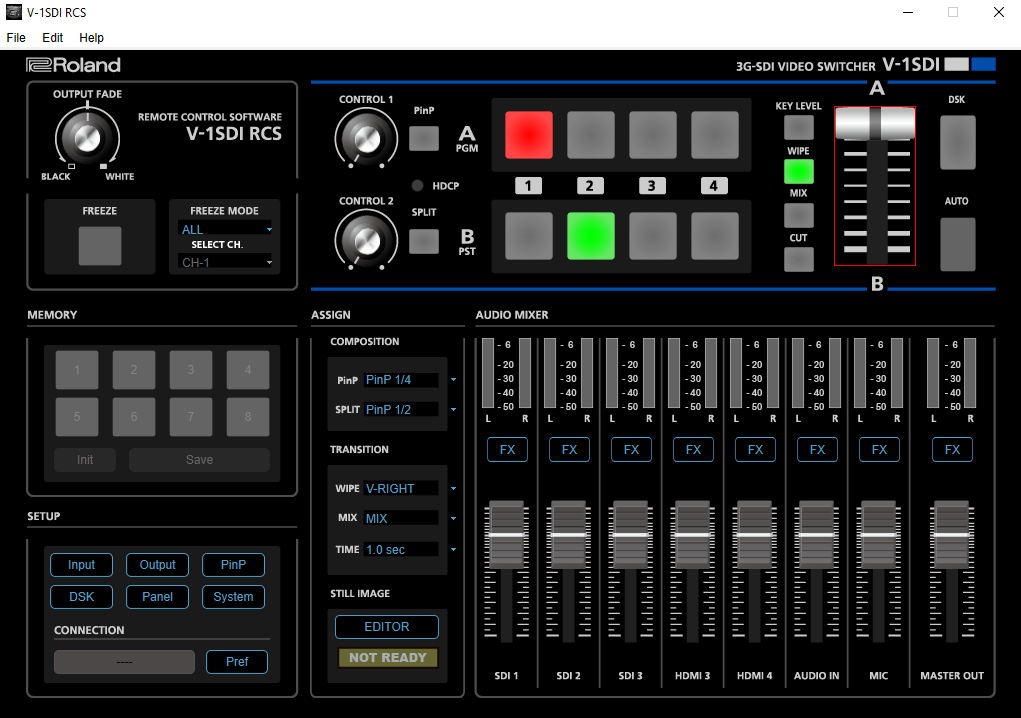Open the PinP composition dropdown
The image size is (1021, 718).
410,380
